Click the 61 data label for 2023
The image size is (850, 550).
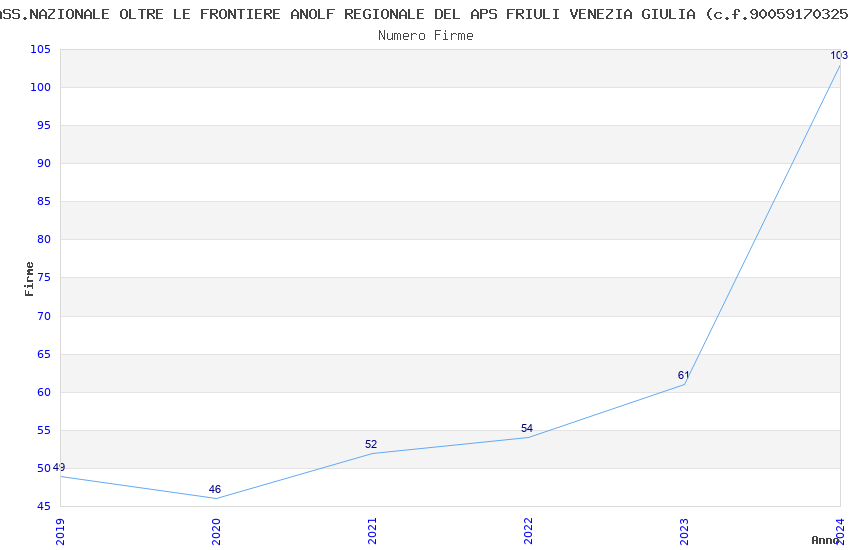coord(684,376)
